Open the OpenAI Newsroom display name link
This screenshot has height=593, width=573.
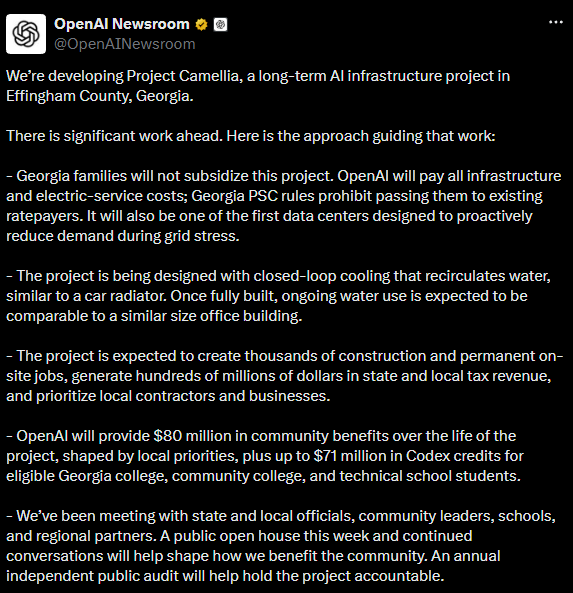tap(121, 24)
